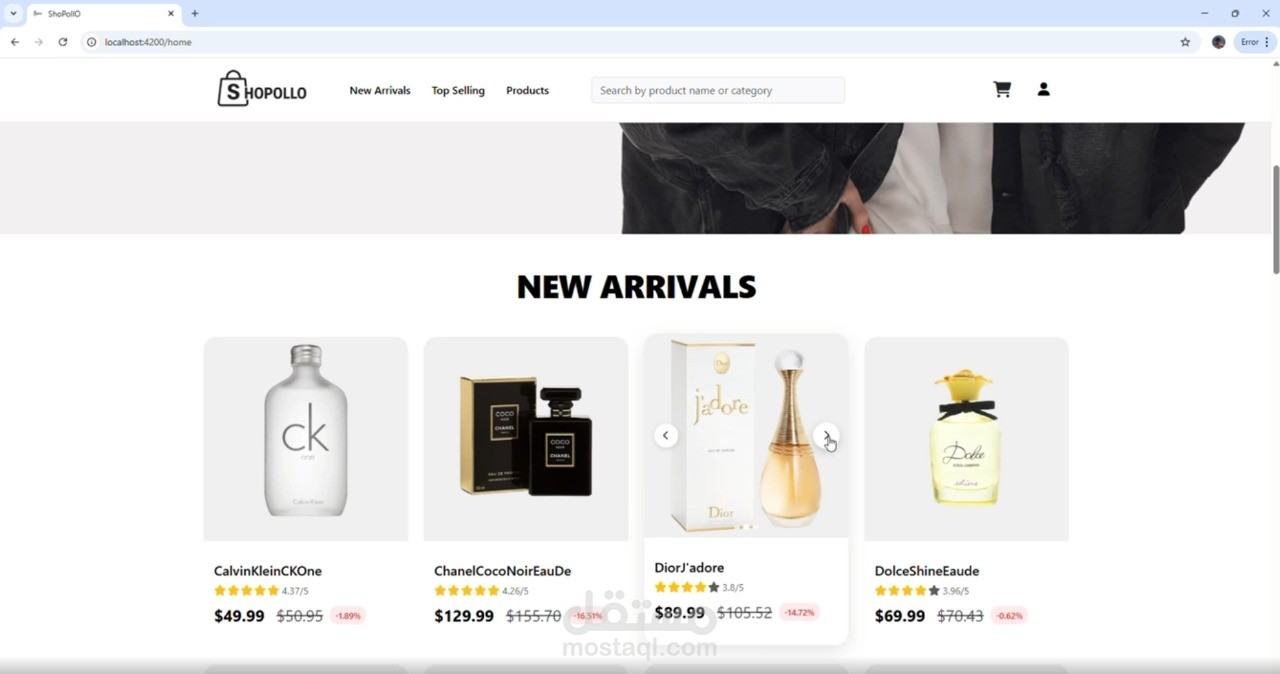Show next image on Dior J'adore card
The width and height of the screenshot is (1280, 674).
(x=826, y=435)
